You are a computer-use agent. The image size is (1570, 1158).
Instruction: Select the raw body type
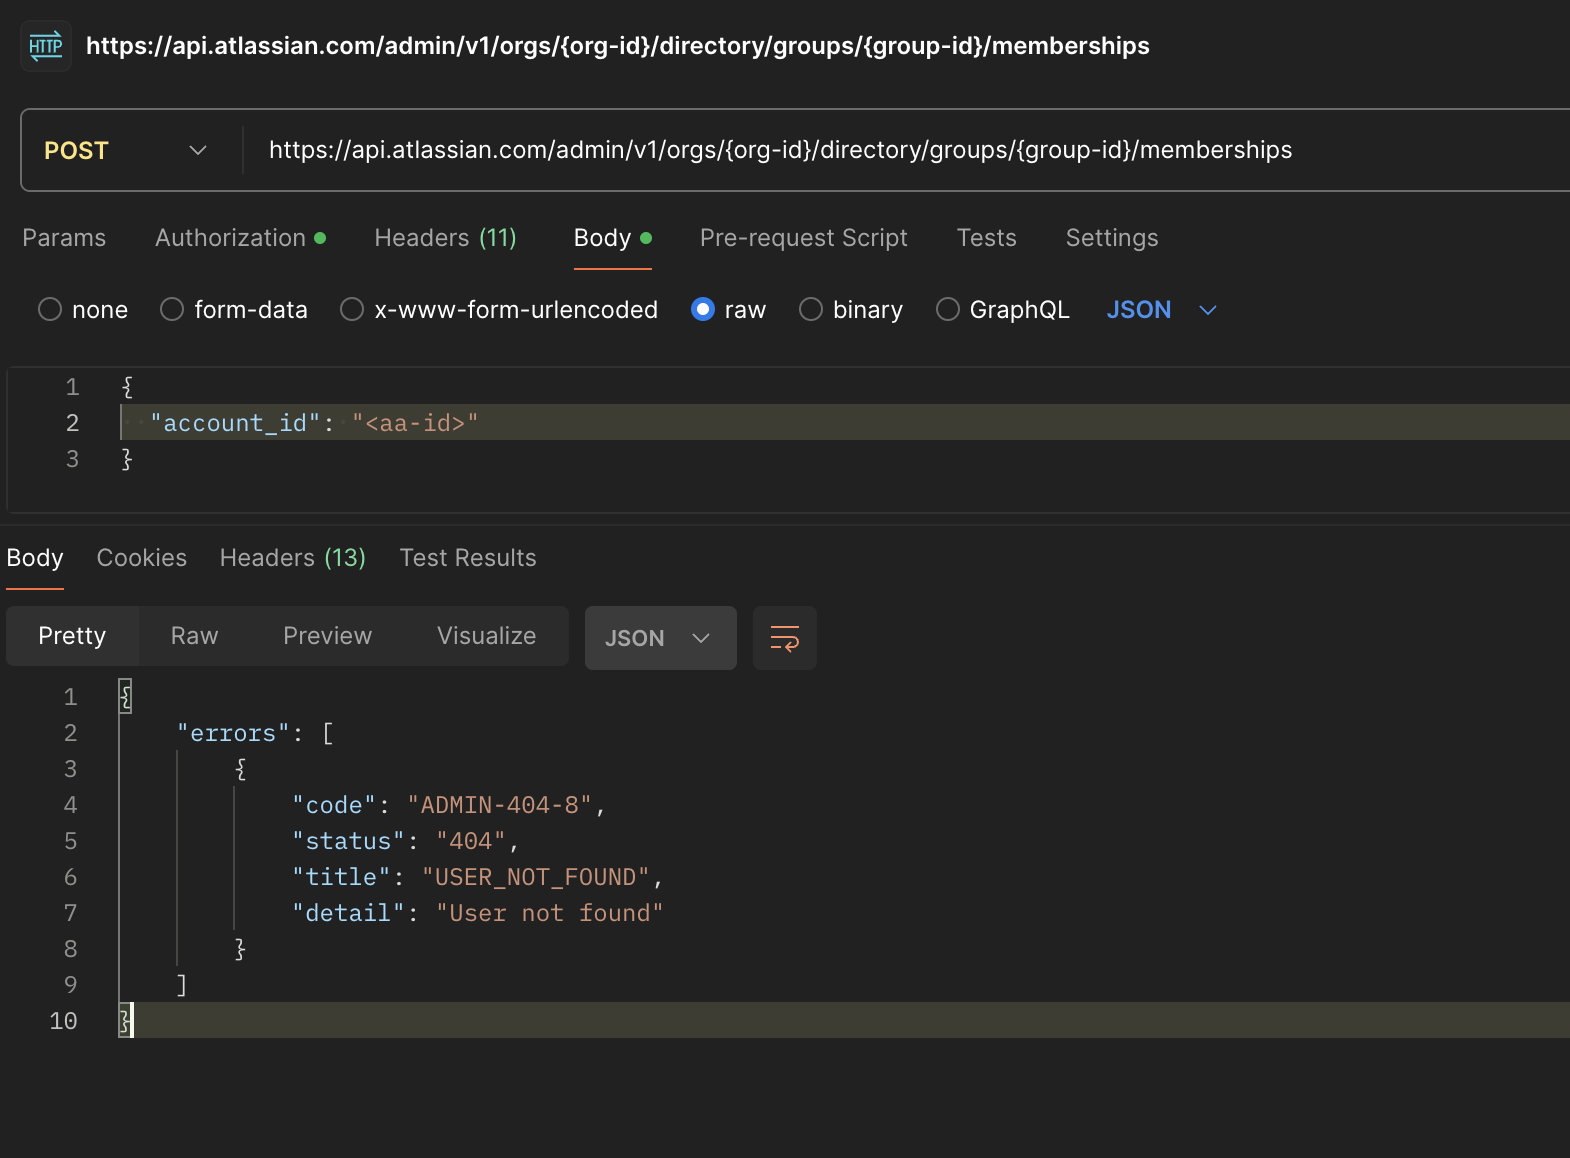pos(729,310)
